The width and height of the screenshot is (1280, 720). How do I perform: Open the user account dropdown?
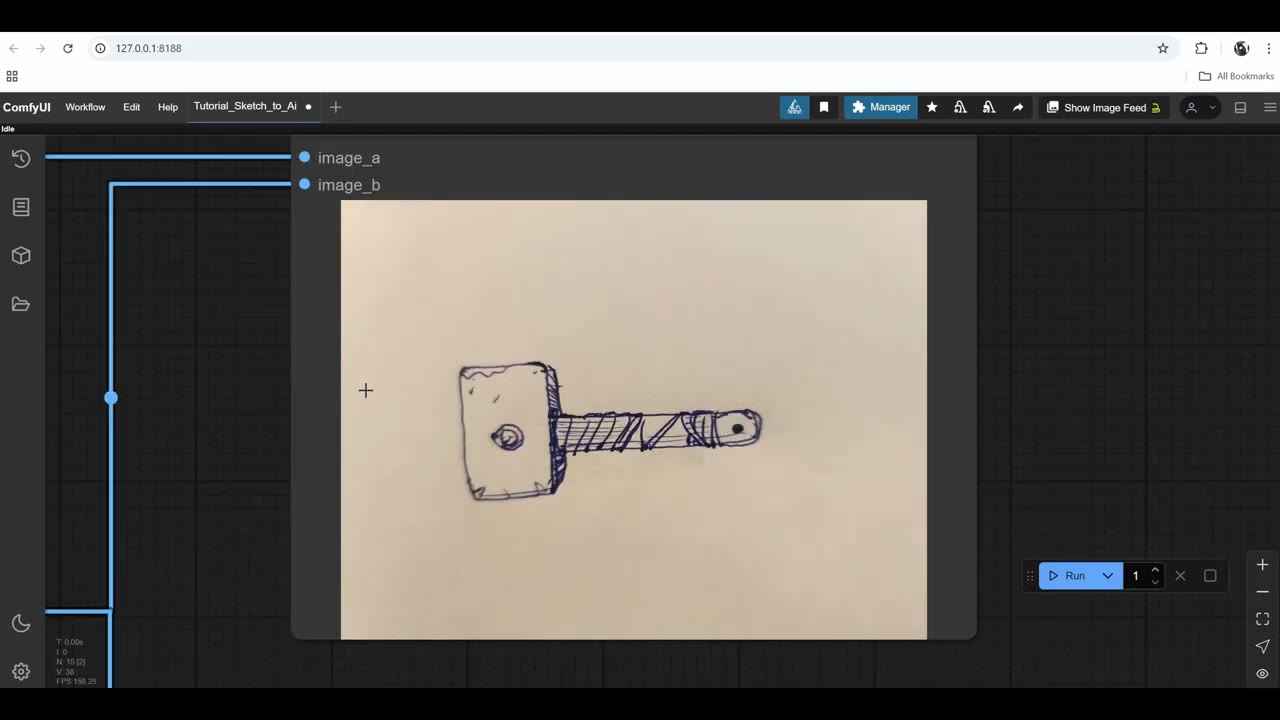[1200, 107]
